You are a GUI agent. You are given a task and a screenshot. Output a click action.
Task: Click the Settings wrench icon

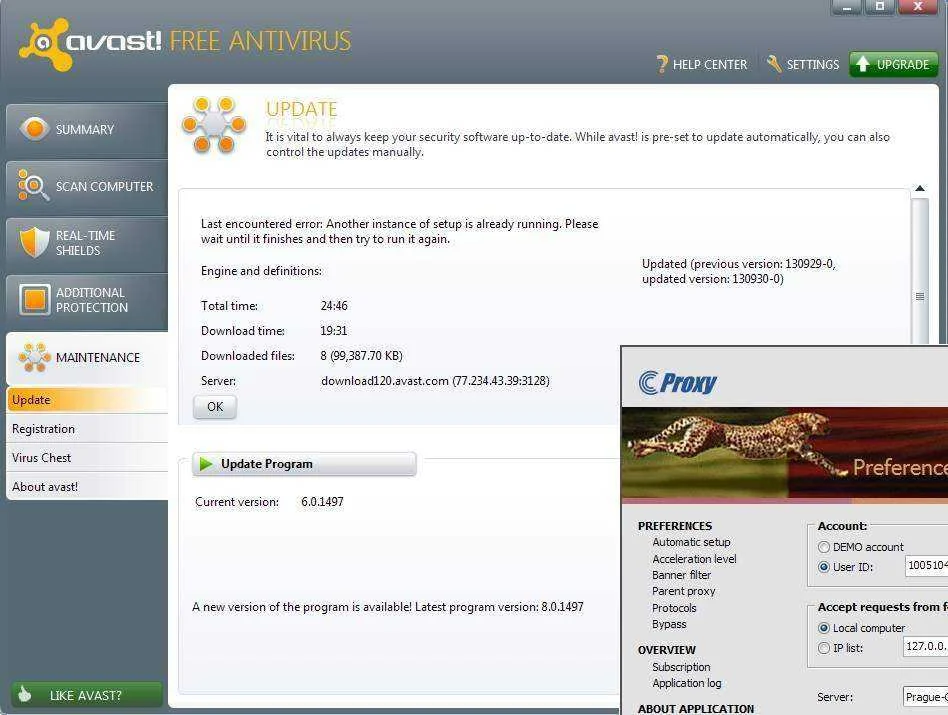point(774,64)
